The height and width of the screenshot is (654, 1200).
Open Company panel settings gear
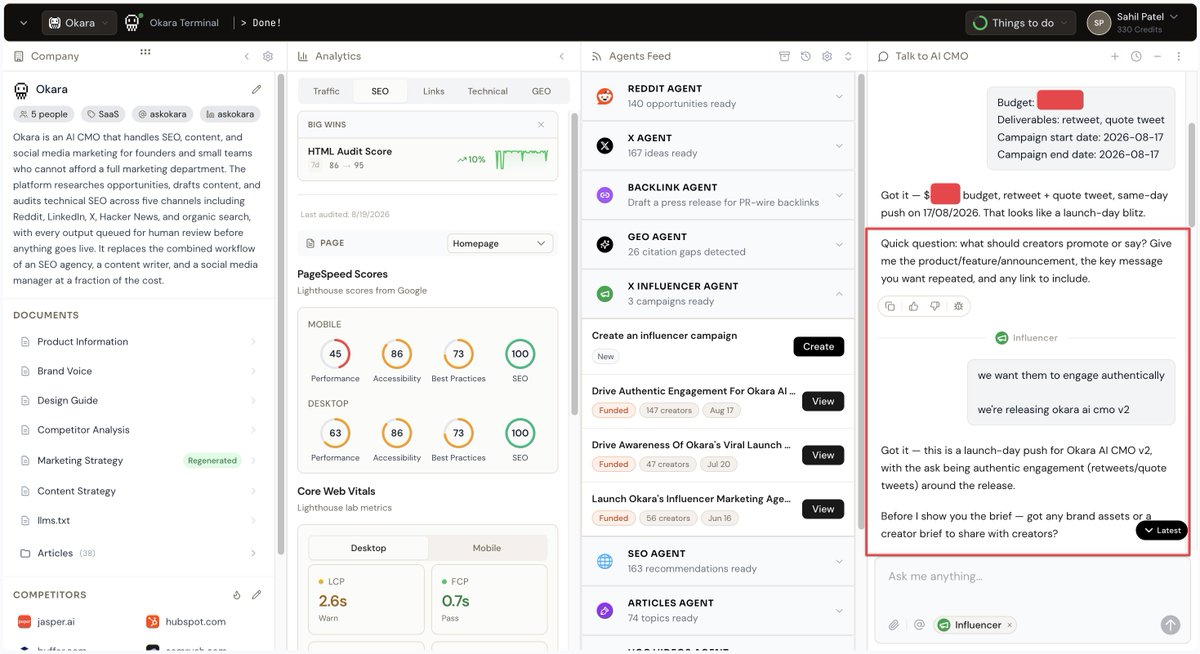click(268, 57)
